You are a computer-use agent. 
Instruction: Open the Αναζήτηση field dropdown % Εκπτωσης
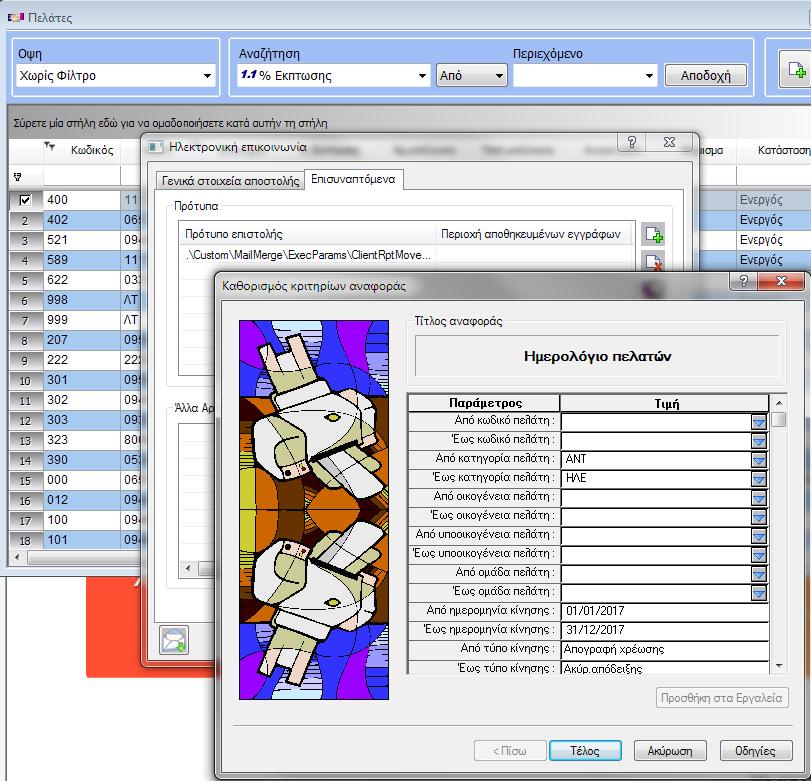coord(422,76)
